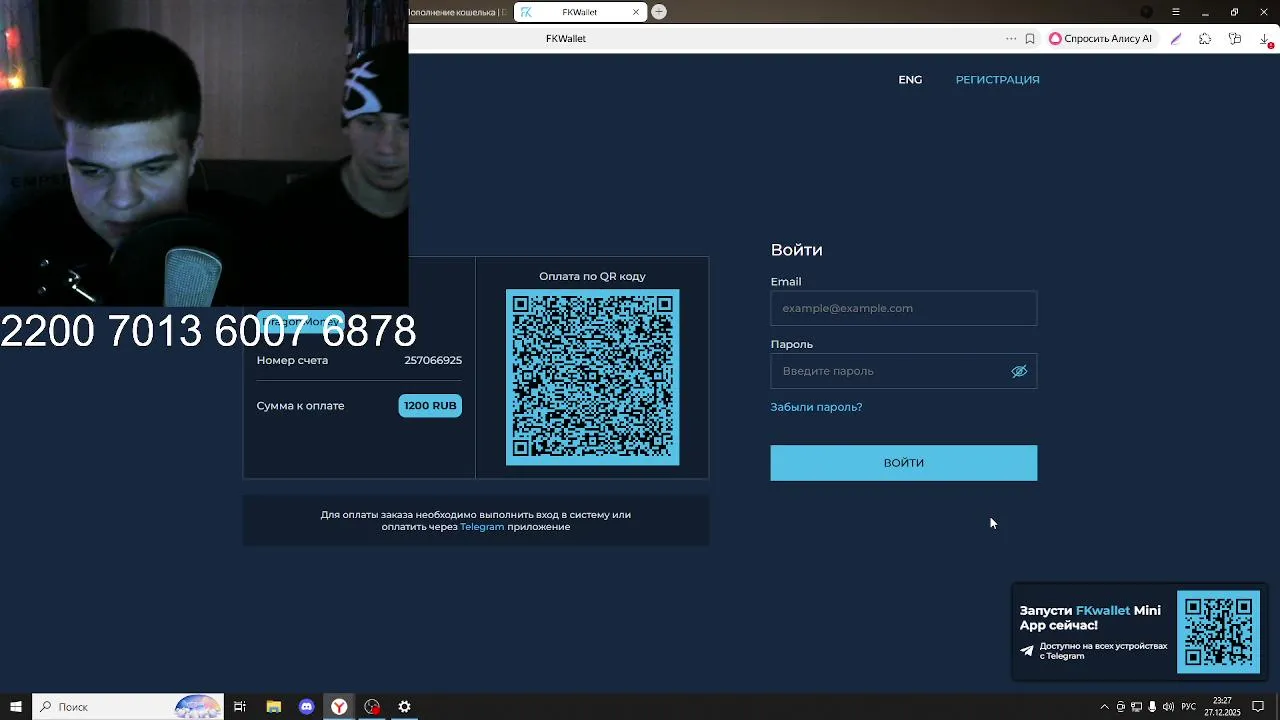
Task: Click the 1200 RUB amount badge
Action: pos(430,405)
